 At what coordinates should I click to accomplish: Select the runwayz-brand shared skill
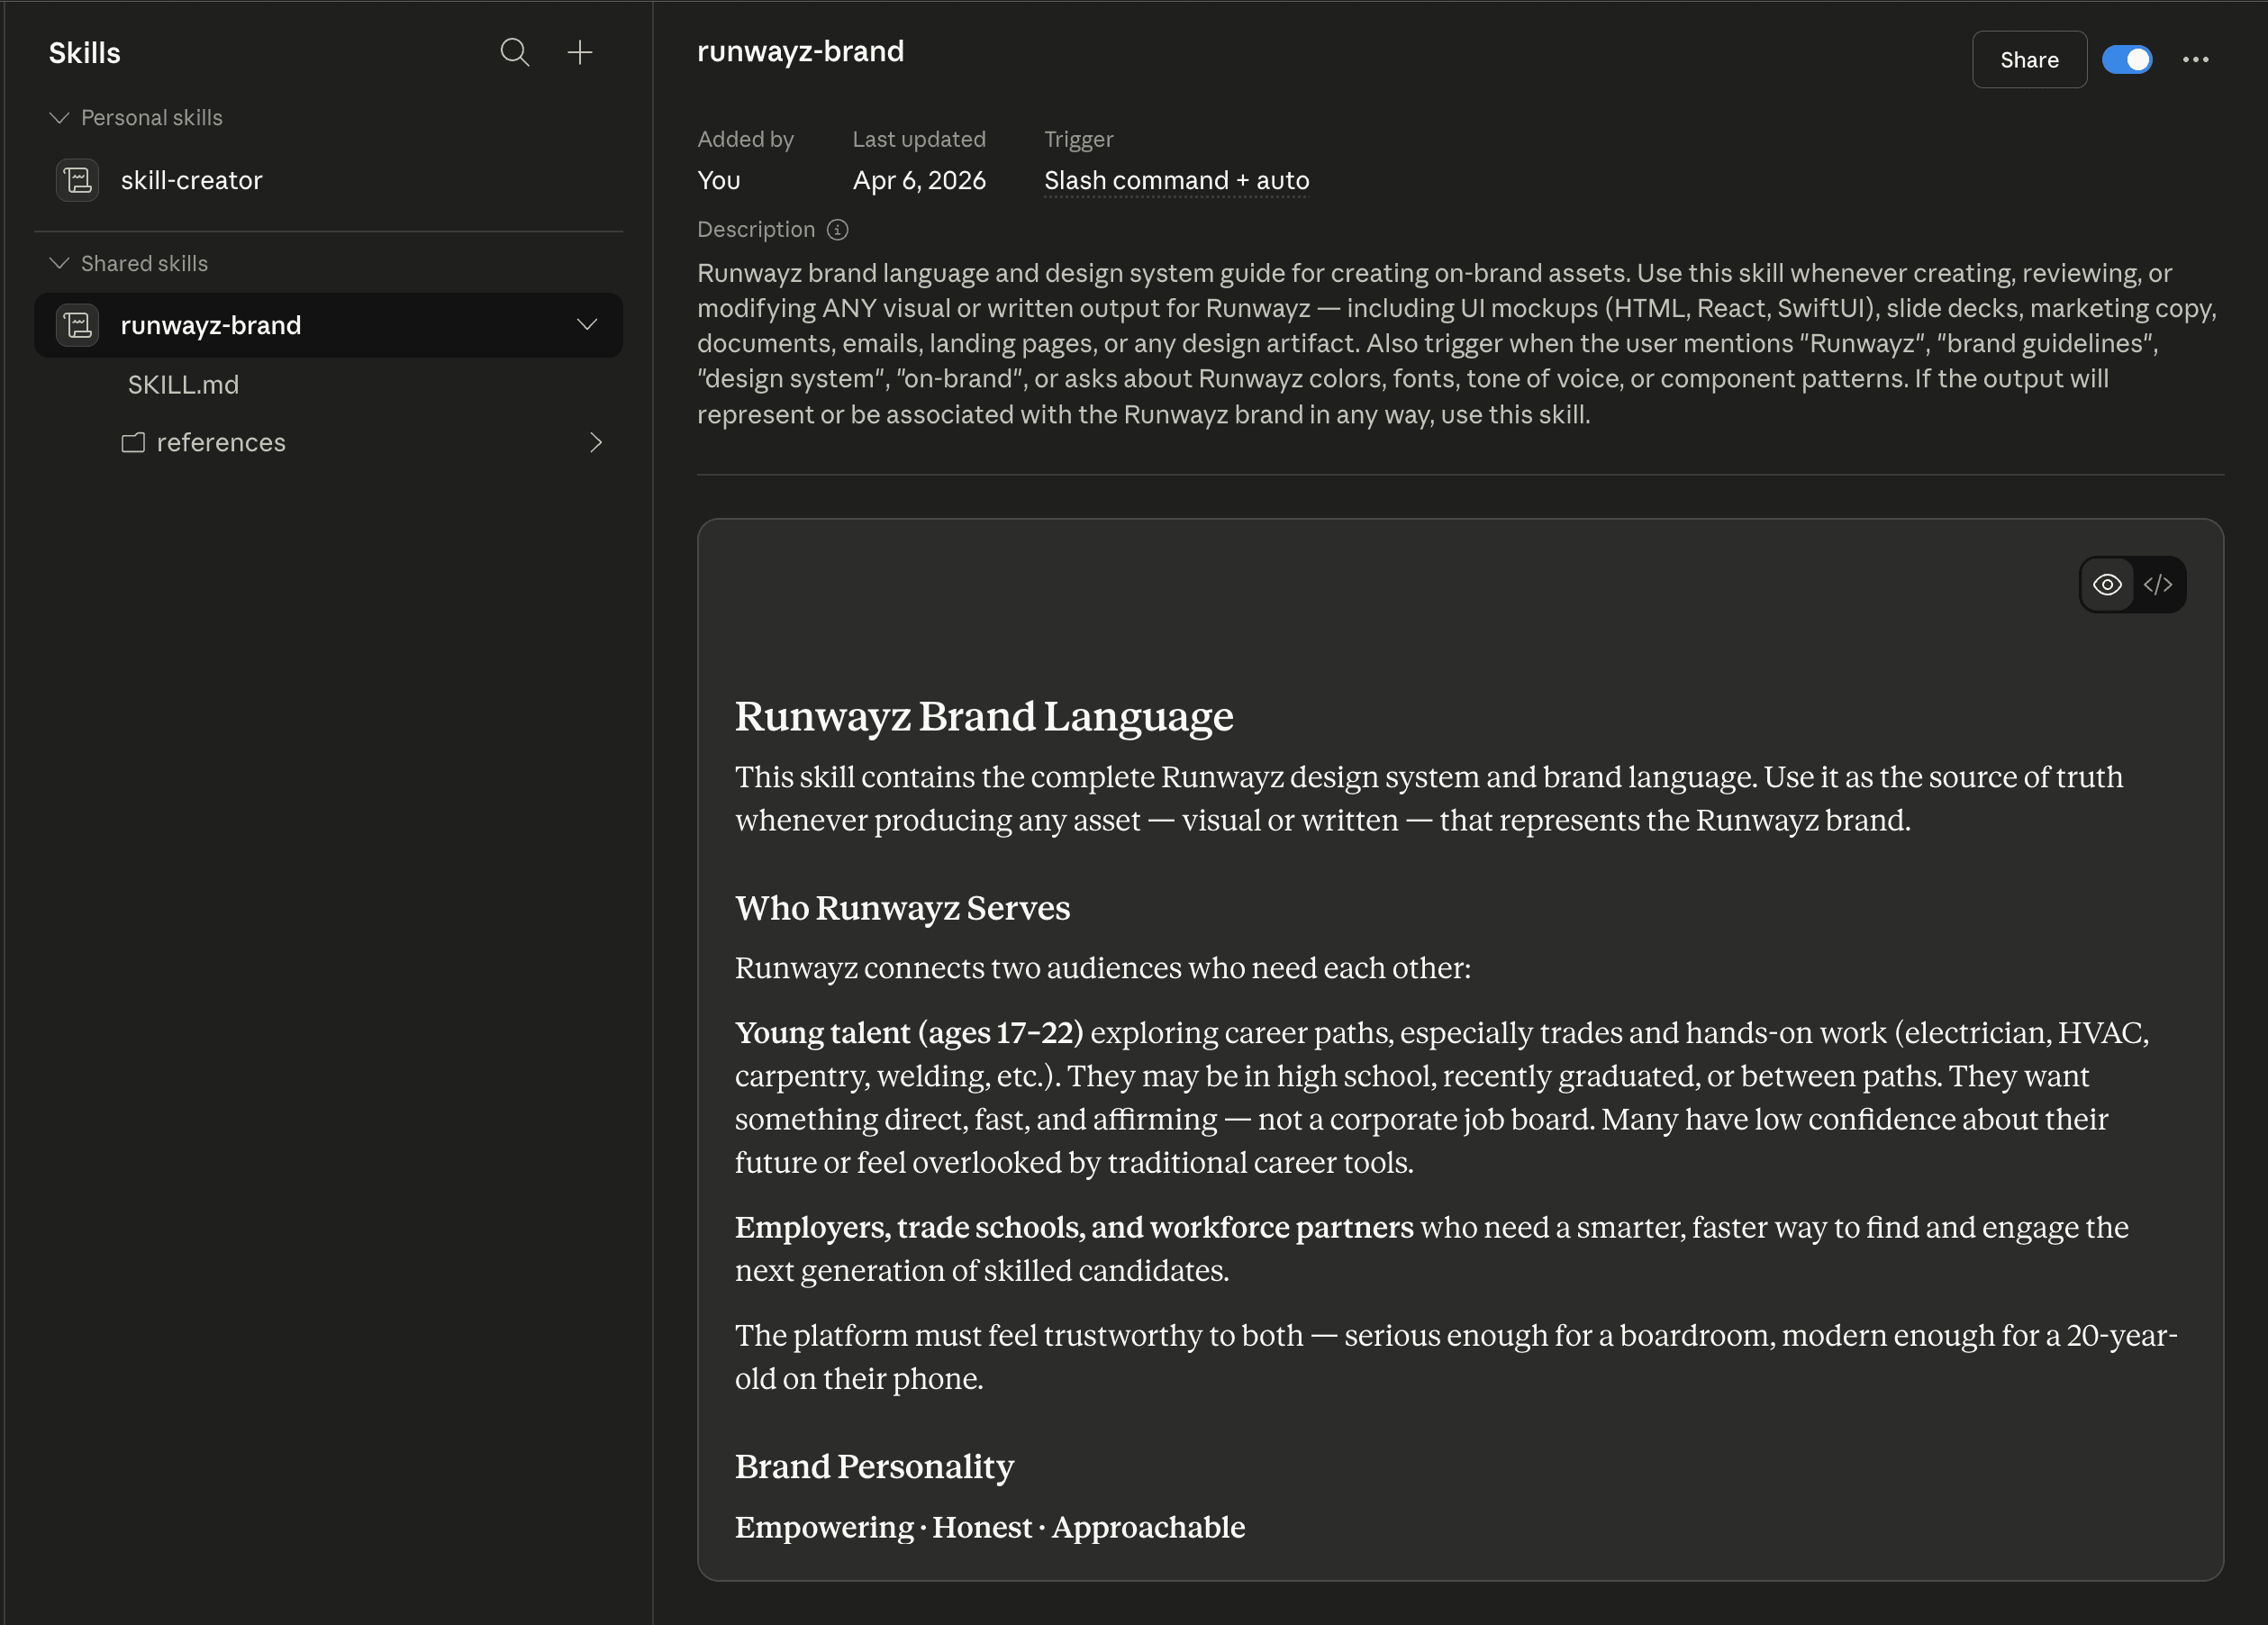click(x=211, y=325)
